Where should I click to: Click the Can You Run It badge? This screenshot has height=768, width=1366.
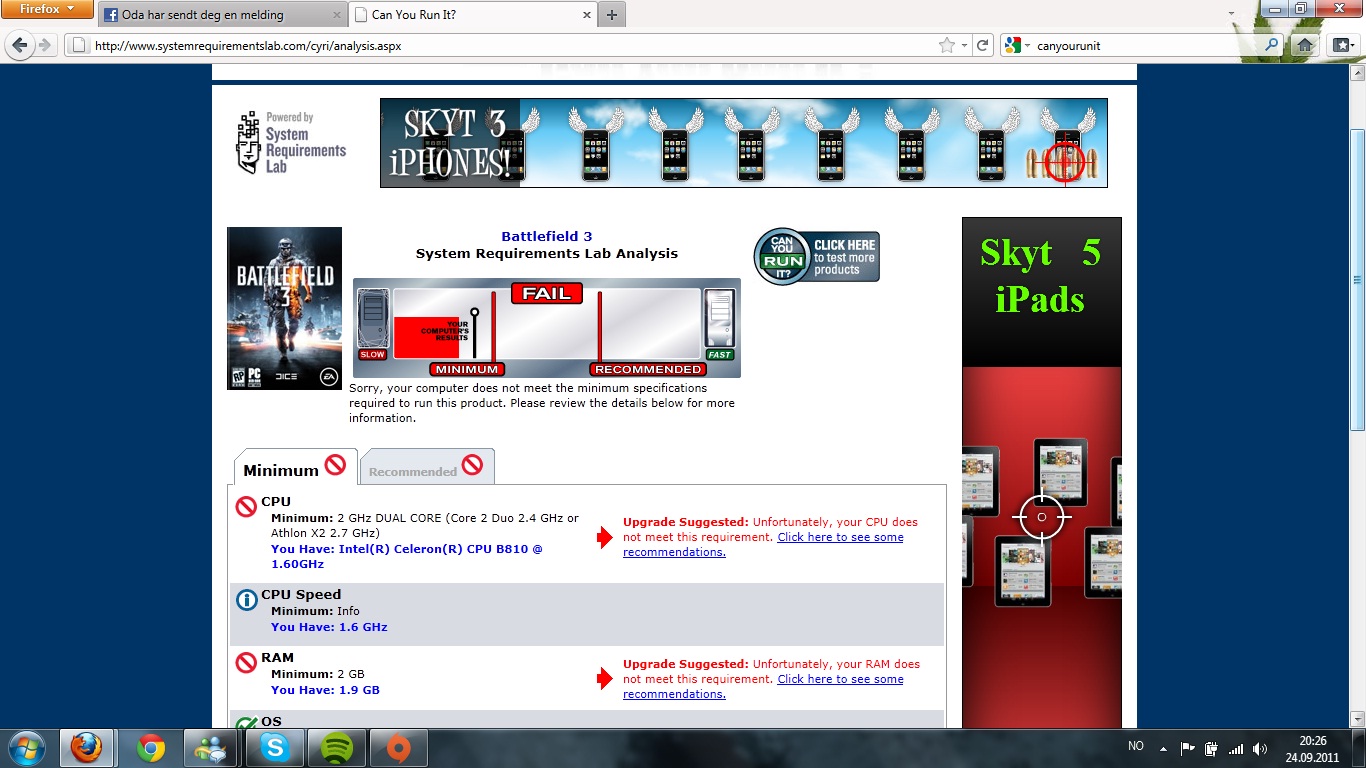817,256
